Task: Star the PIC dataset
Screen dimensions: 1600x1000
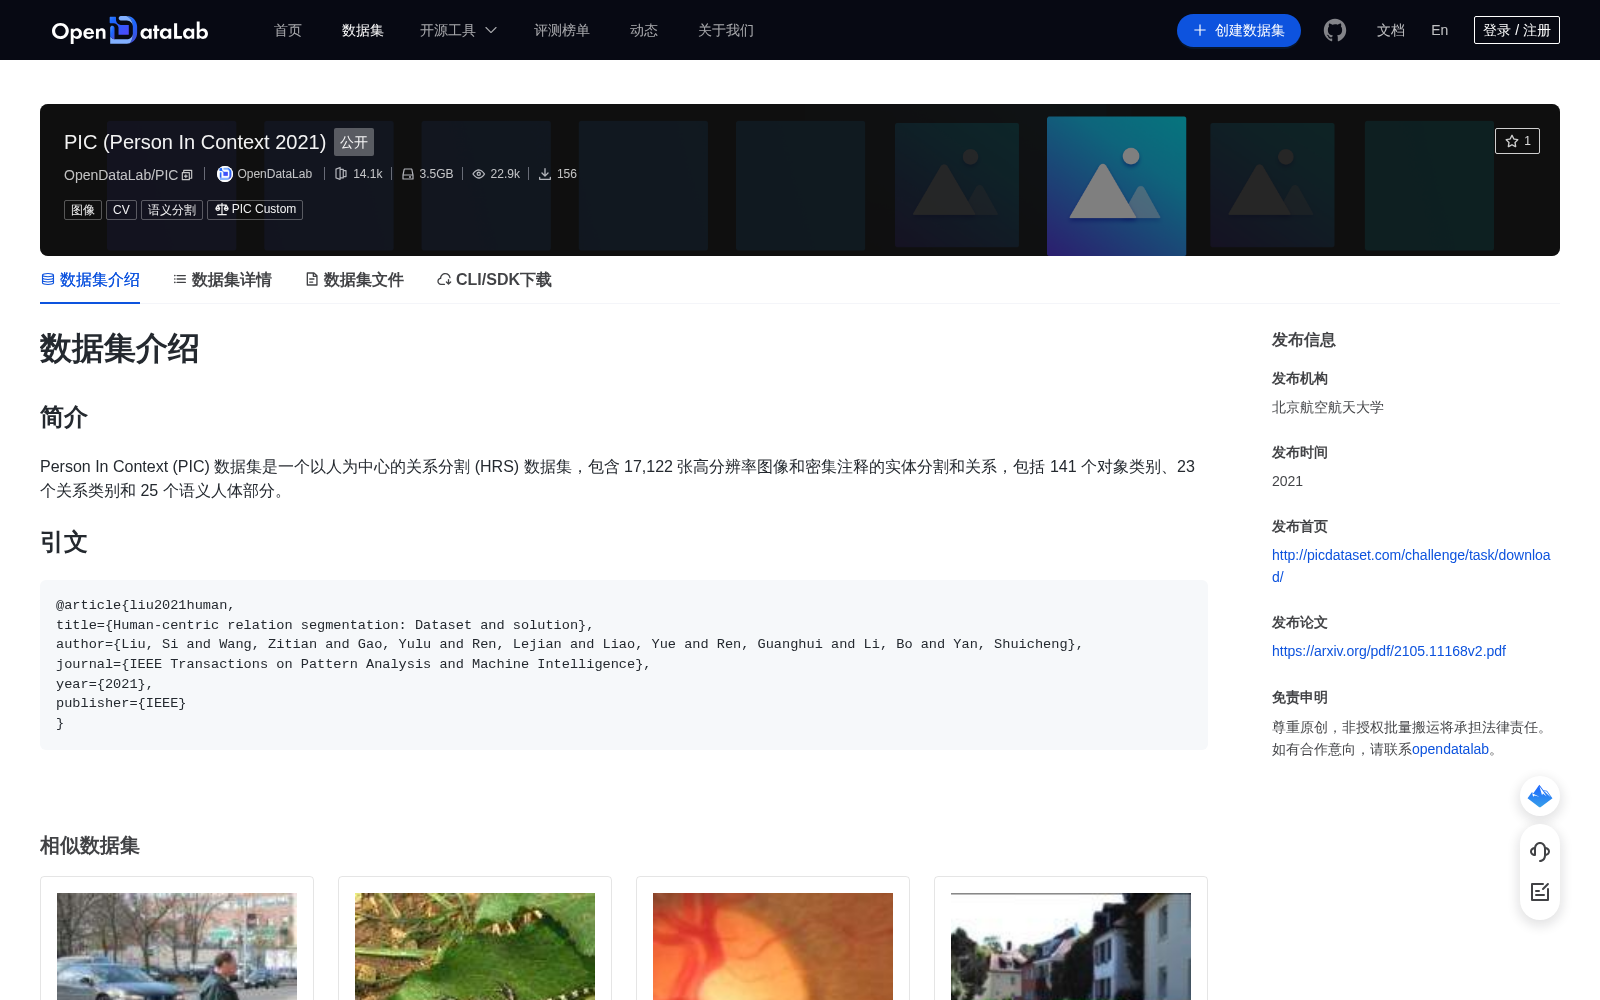Action: pos(1517,141)
